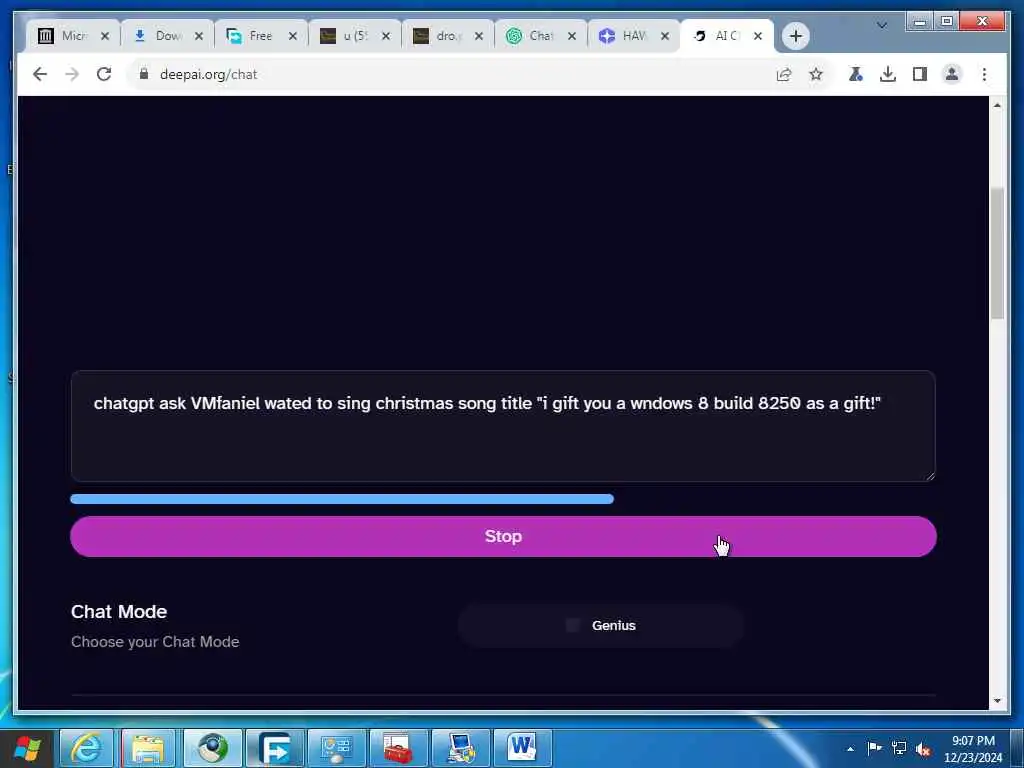Screen dimensions: 1024x768
Task: Click the scrollbar up arrow
Action: click(x=997, y=105)
